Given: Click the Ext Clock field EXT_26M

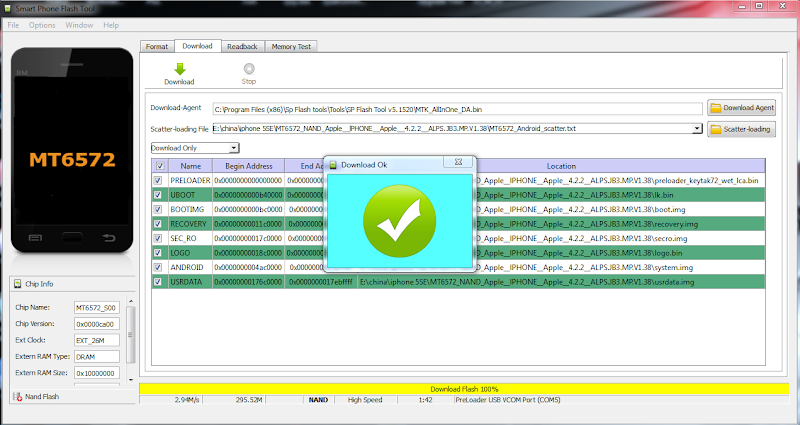Looking at the screenshot, I should point(97,340).
